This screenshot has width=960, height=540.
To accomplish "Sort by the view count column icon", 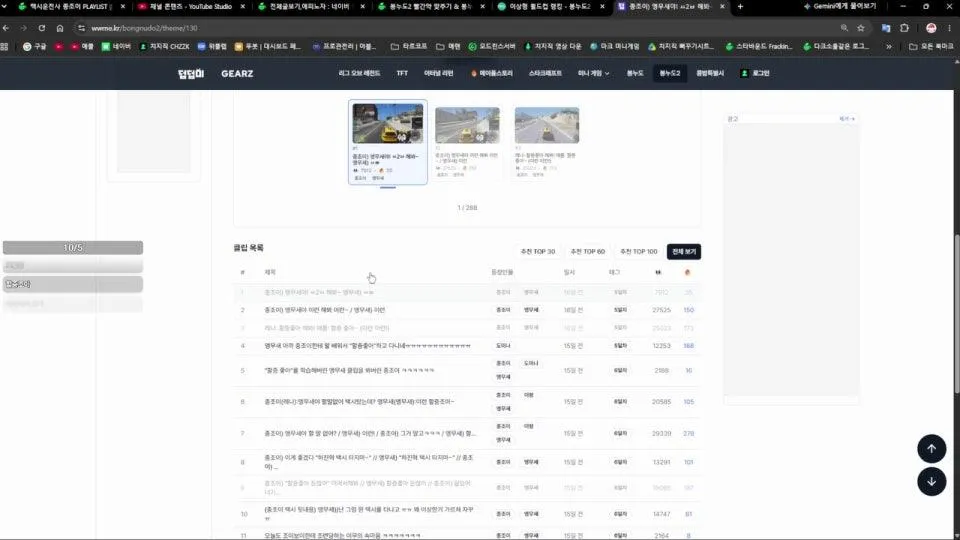I will coord(658,272).
